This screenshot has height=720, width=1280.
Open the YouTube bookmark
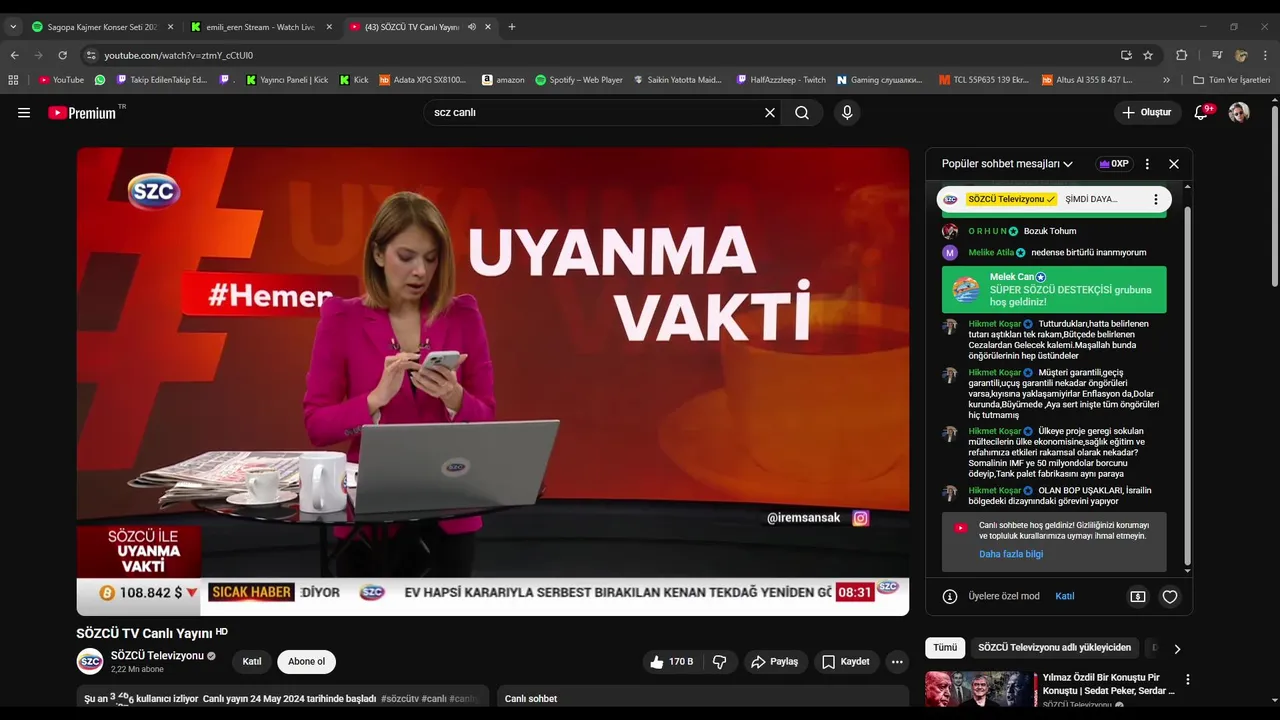tap(61, 80)
